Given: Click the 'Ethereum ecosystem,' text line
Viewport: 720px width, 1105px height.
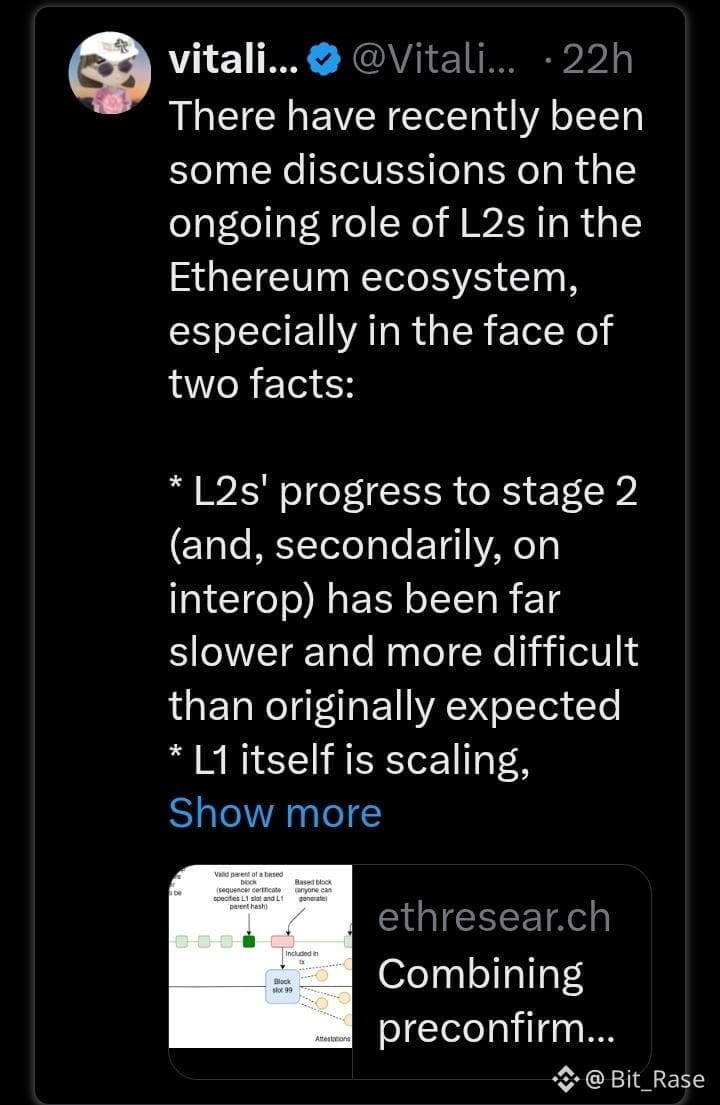Looking at the screenshot, I should tap(373, 278).
